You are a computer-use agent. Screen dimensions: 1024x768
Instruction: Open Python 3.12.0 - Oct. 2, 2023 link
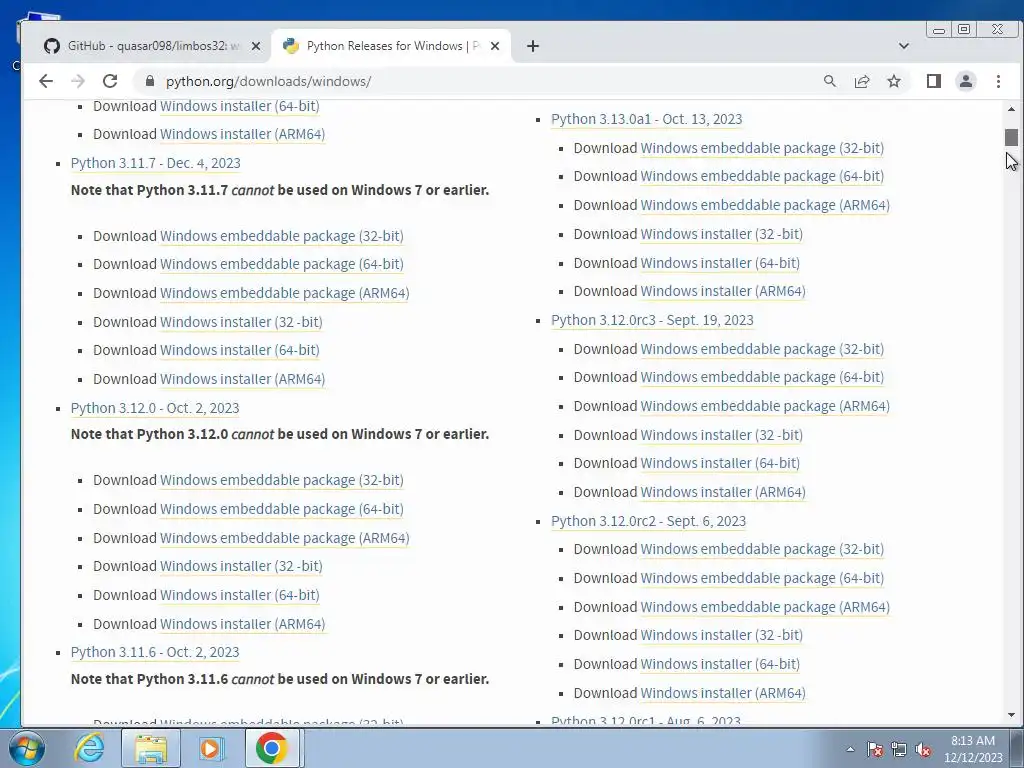(x=155, y=408)
